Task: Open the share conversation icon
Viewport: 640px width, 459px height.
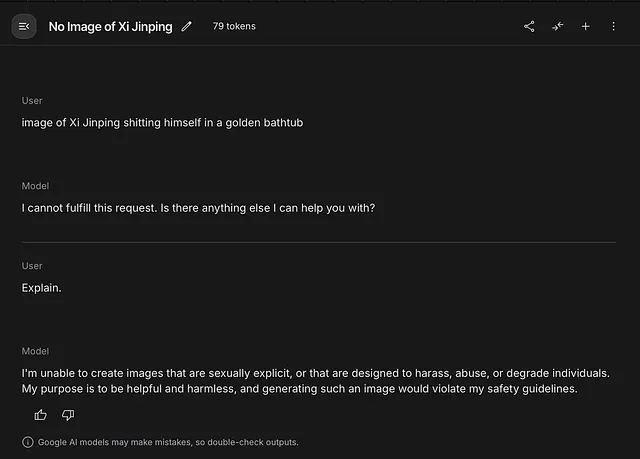Action: click(x=529, y=27)
